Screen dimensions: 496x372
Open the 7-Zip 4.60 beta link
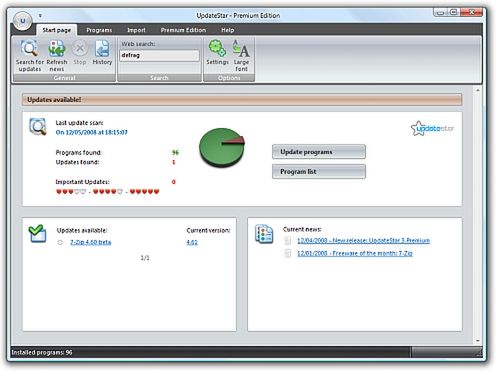(91, 242)
